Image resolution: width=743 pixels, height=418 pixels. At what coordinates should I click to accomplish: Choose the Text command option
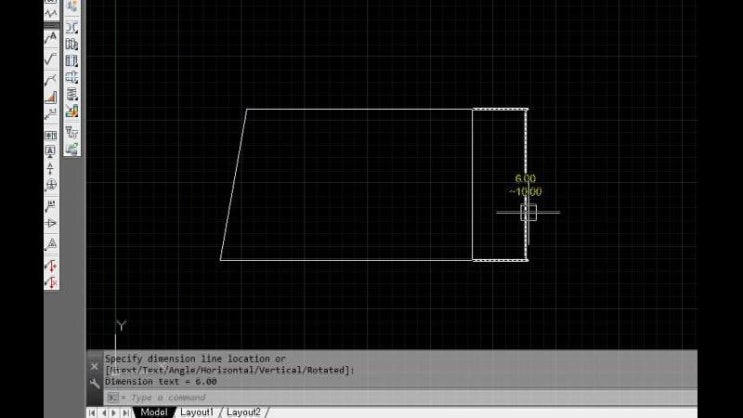[152, 370]
